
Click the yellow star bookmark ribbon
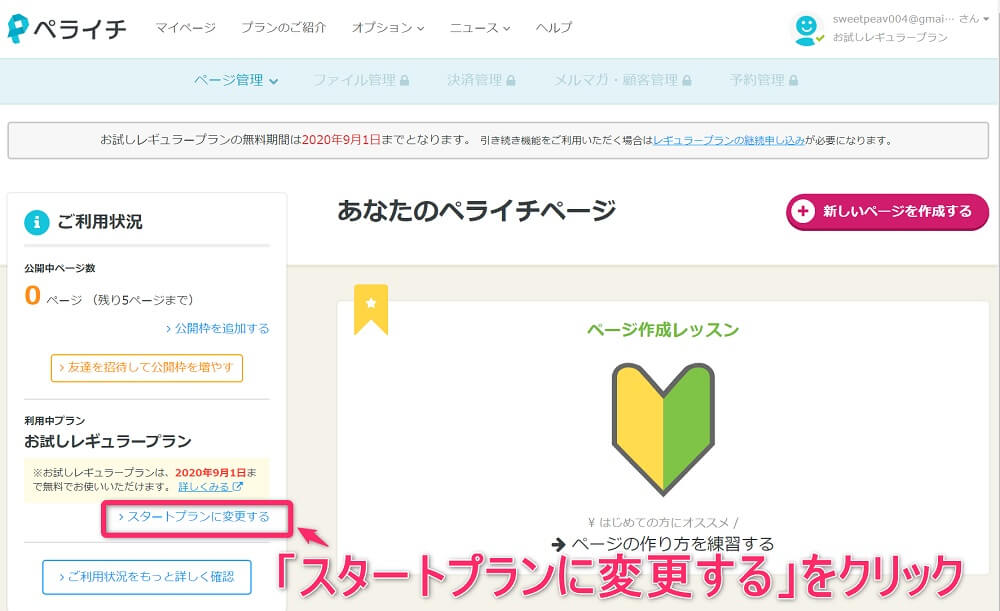tap(371, 309)
